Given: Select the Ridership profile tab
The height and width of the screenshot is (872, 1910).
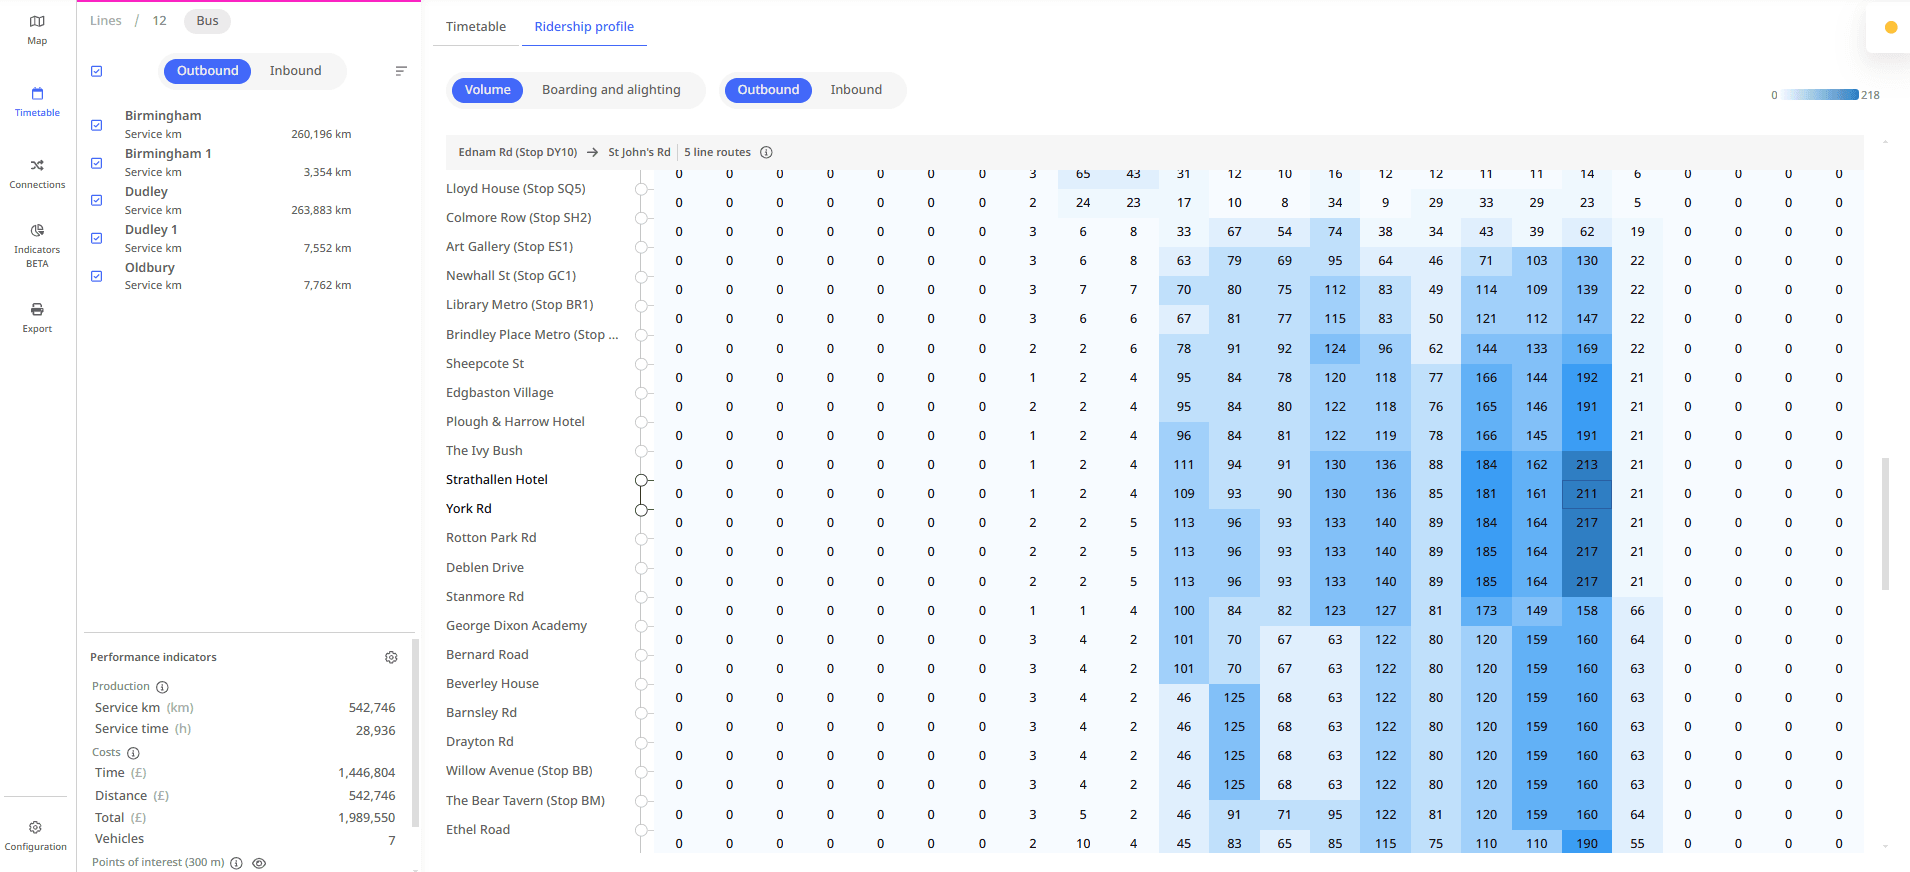Looking at the screenshot, I should (x=584, y=27).
